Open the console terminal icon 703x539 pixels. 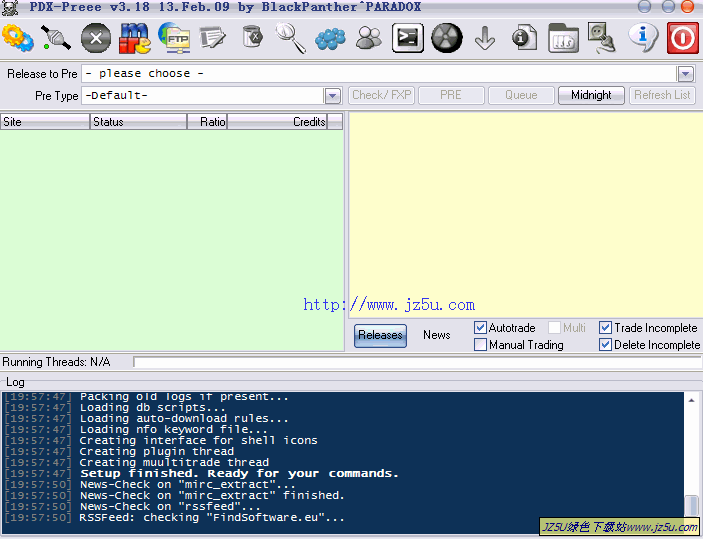pyautogui.click(x=407, y=39)
